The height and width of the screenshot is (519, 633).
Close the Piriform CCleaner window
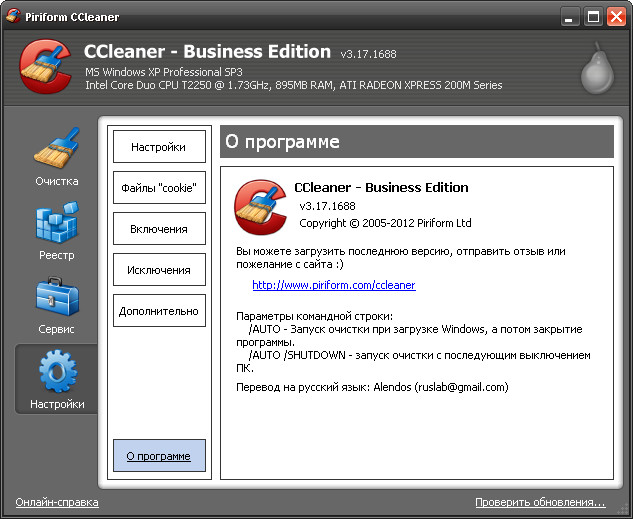click(x=617, y=16)
